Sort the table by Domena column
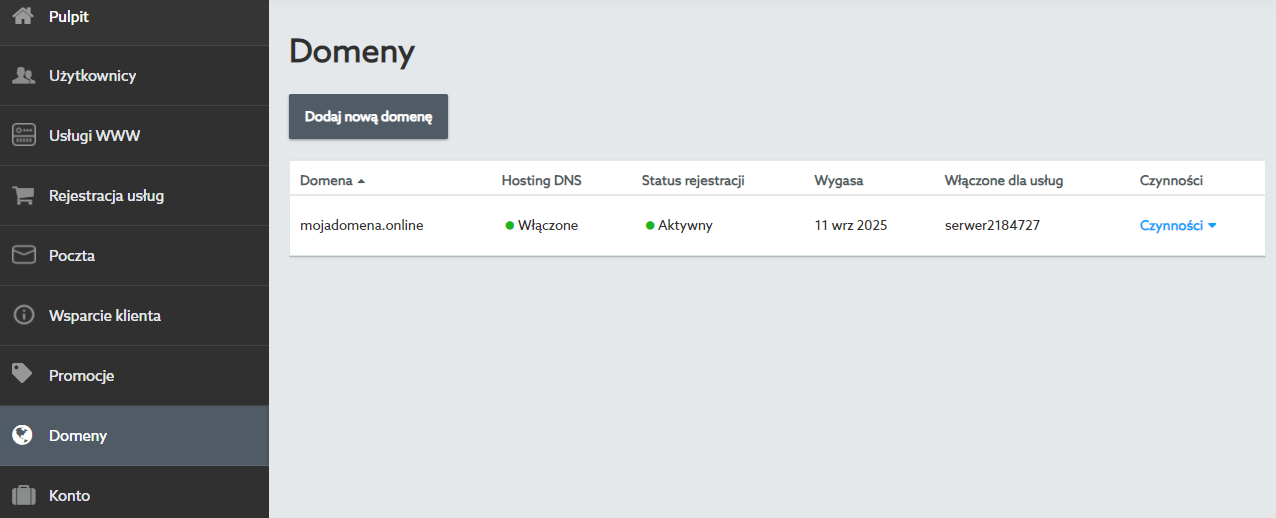The width and height of the screenshot is (1276, 518). [326, 181]
